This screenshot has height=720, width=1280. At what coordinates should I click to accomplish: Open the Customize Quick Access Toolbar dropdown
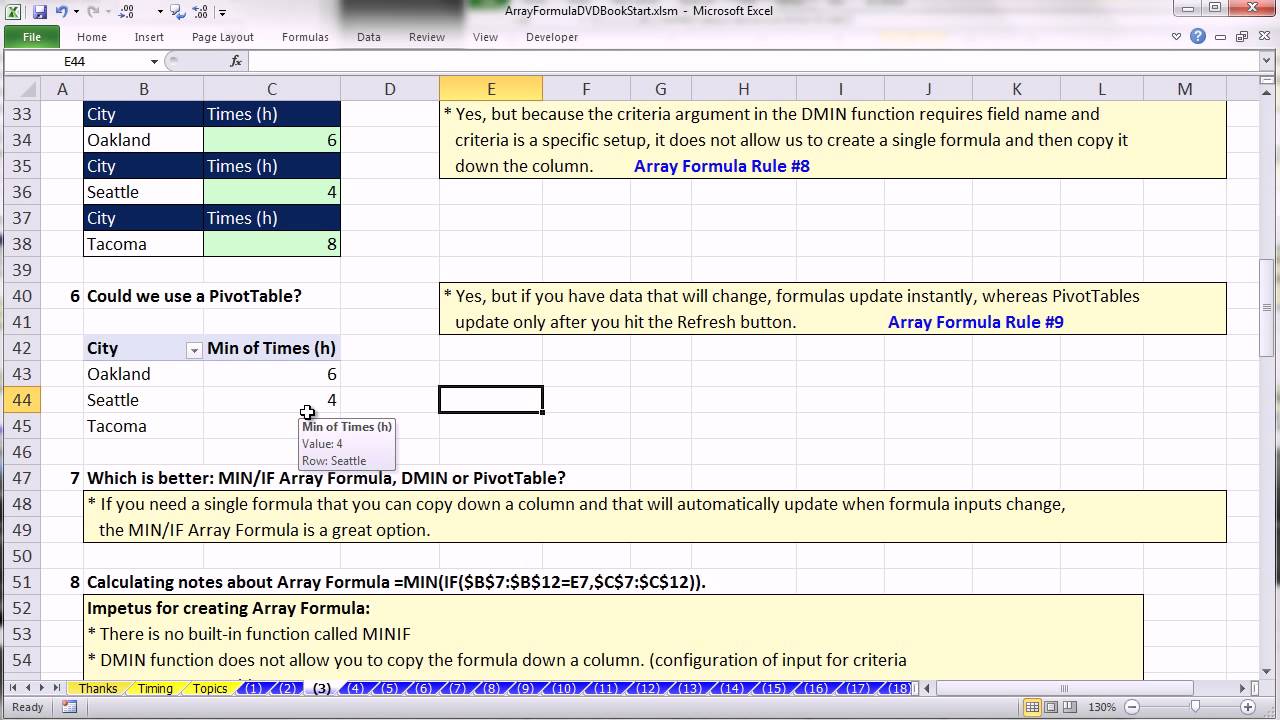coord(222,12)
